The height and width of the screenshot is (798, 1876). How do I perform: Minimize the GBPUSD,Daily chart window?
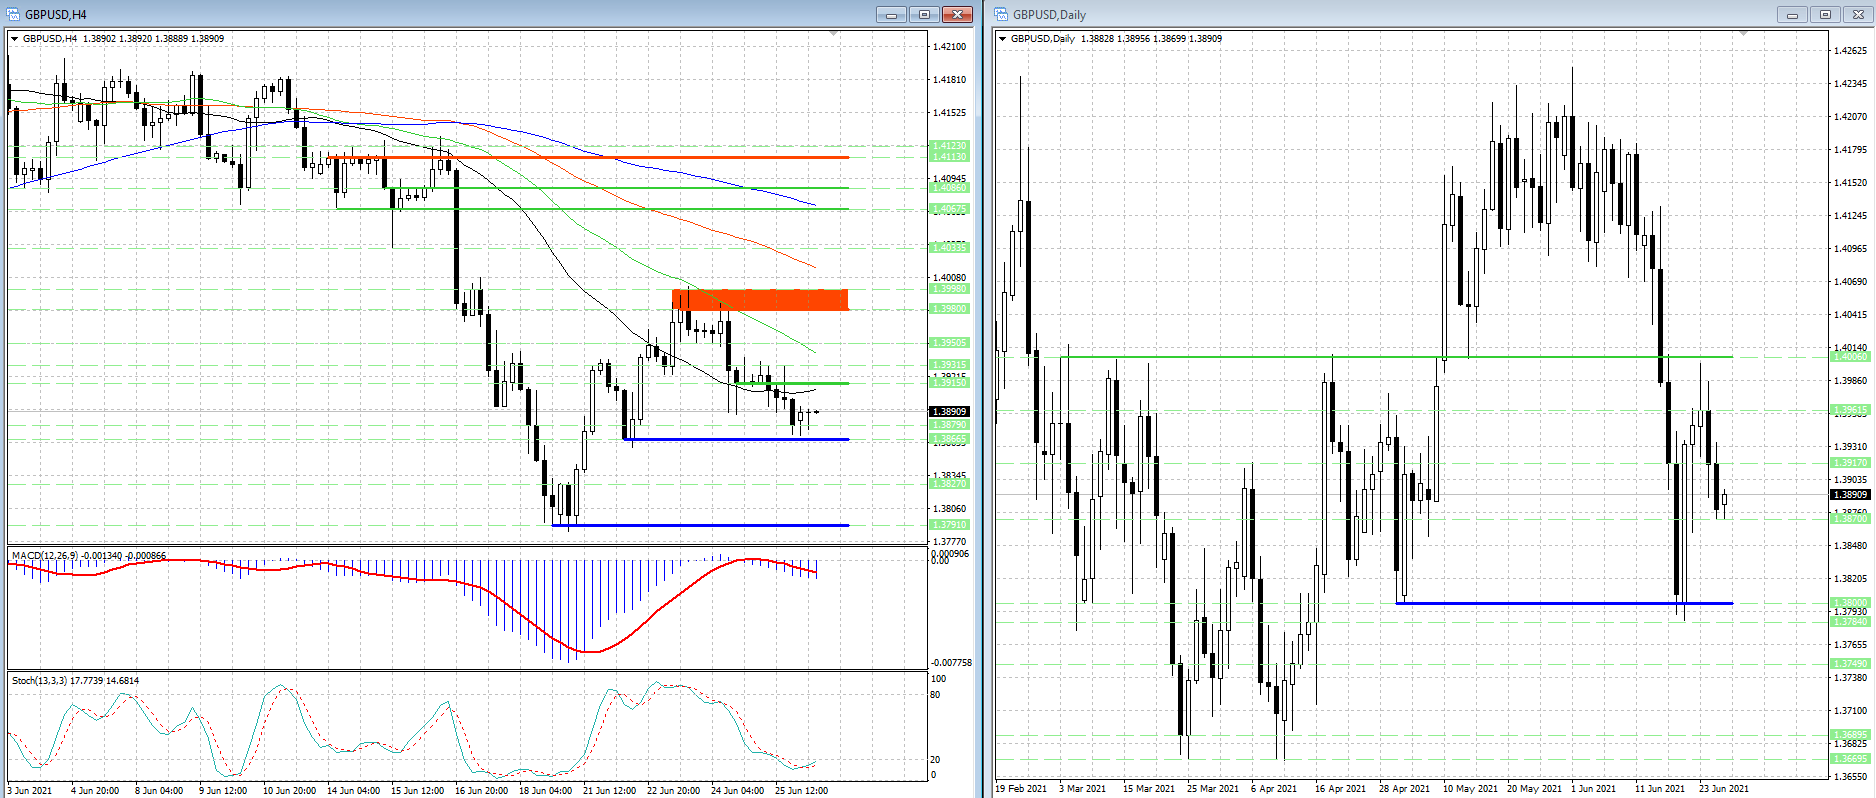click(x=1792, y=14)
